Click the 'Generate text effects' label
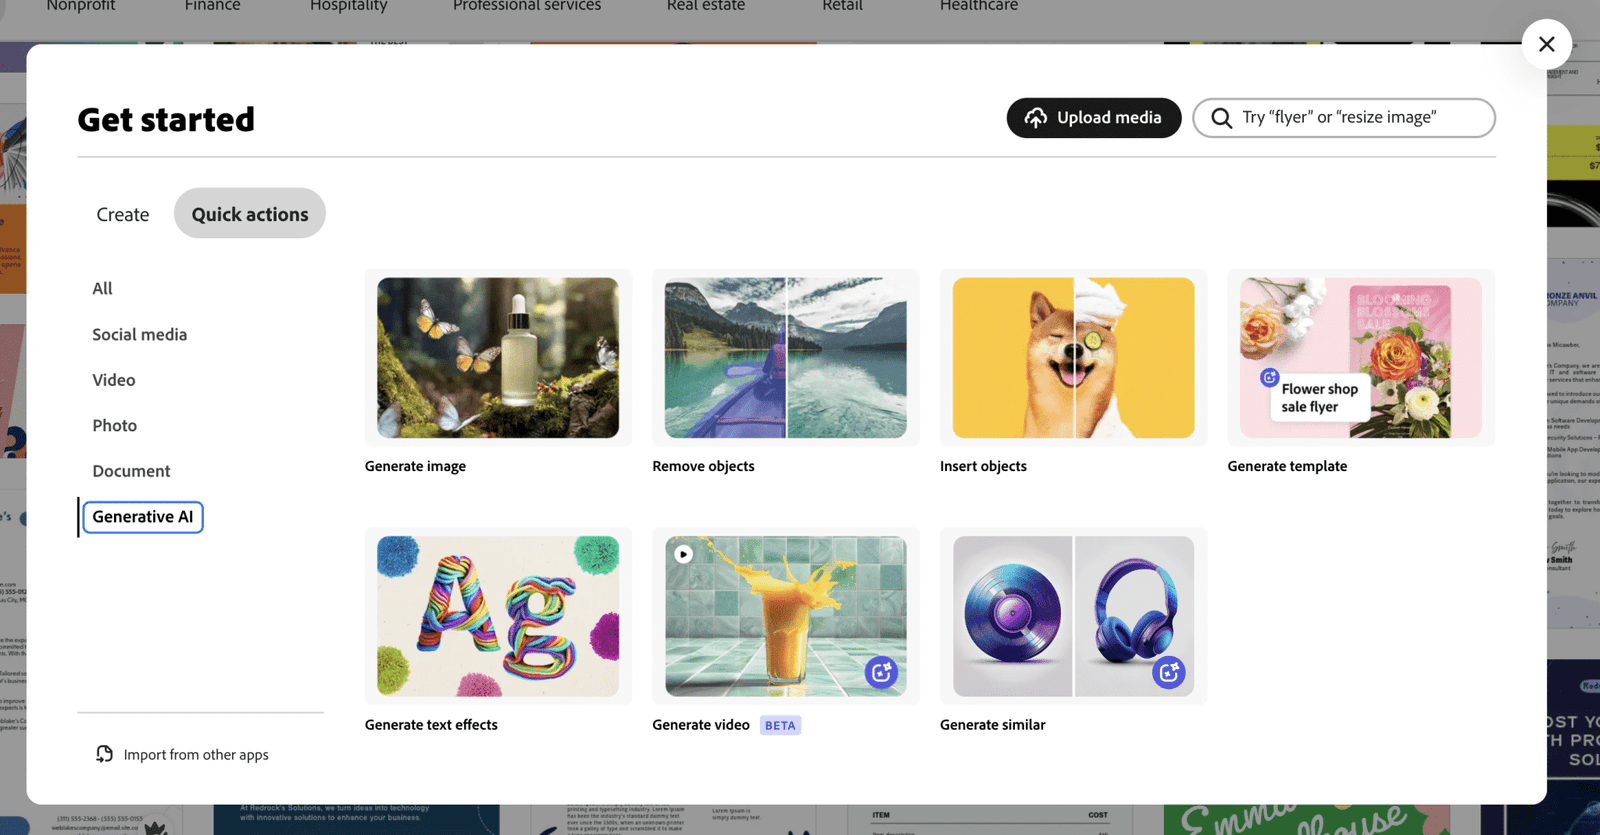 click(431, 725)
